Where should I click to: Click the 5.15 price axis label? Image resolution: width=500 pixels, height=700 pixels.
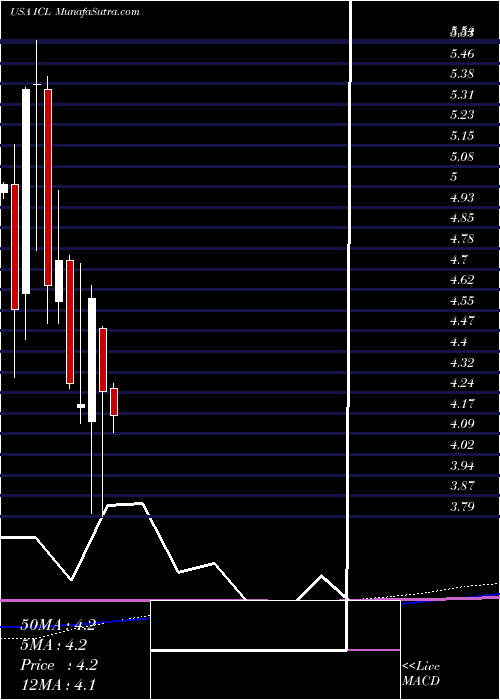462,136
